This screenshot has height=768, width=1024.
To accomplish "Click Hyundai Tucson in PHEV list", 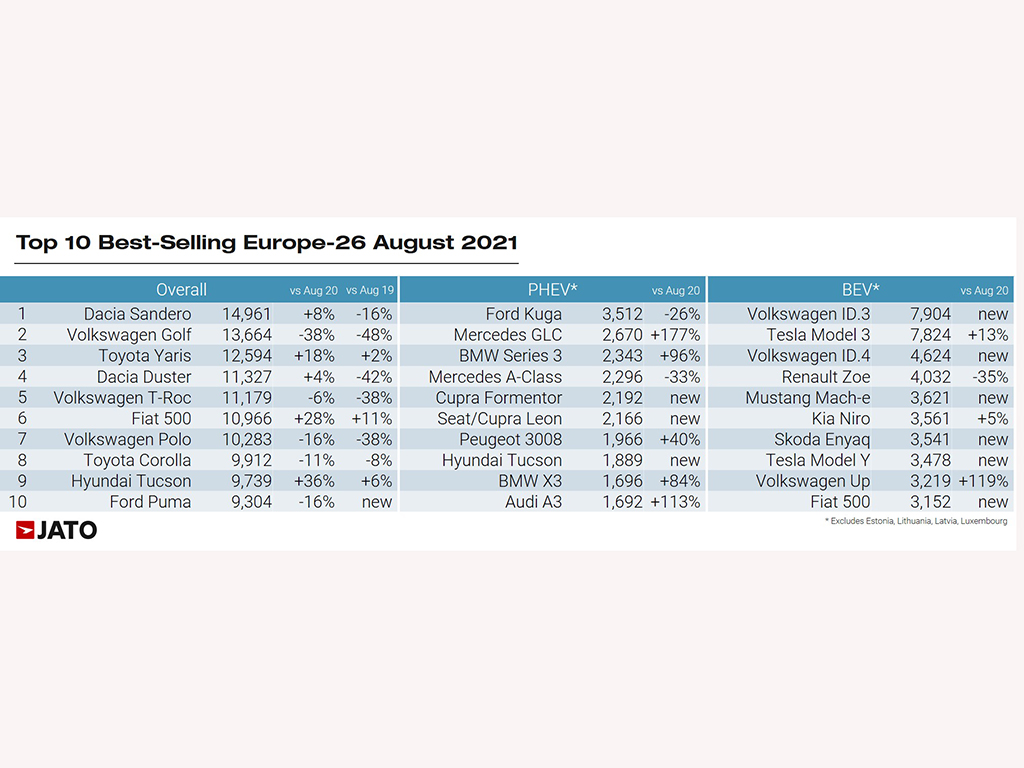I will (502, 460).
